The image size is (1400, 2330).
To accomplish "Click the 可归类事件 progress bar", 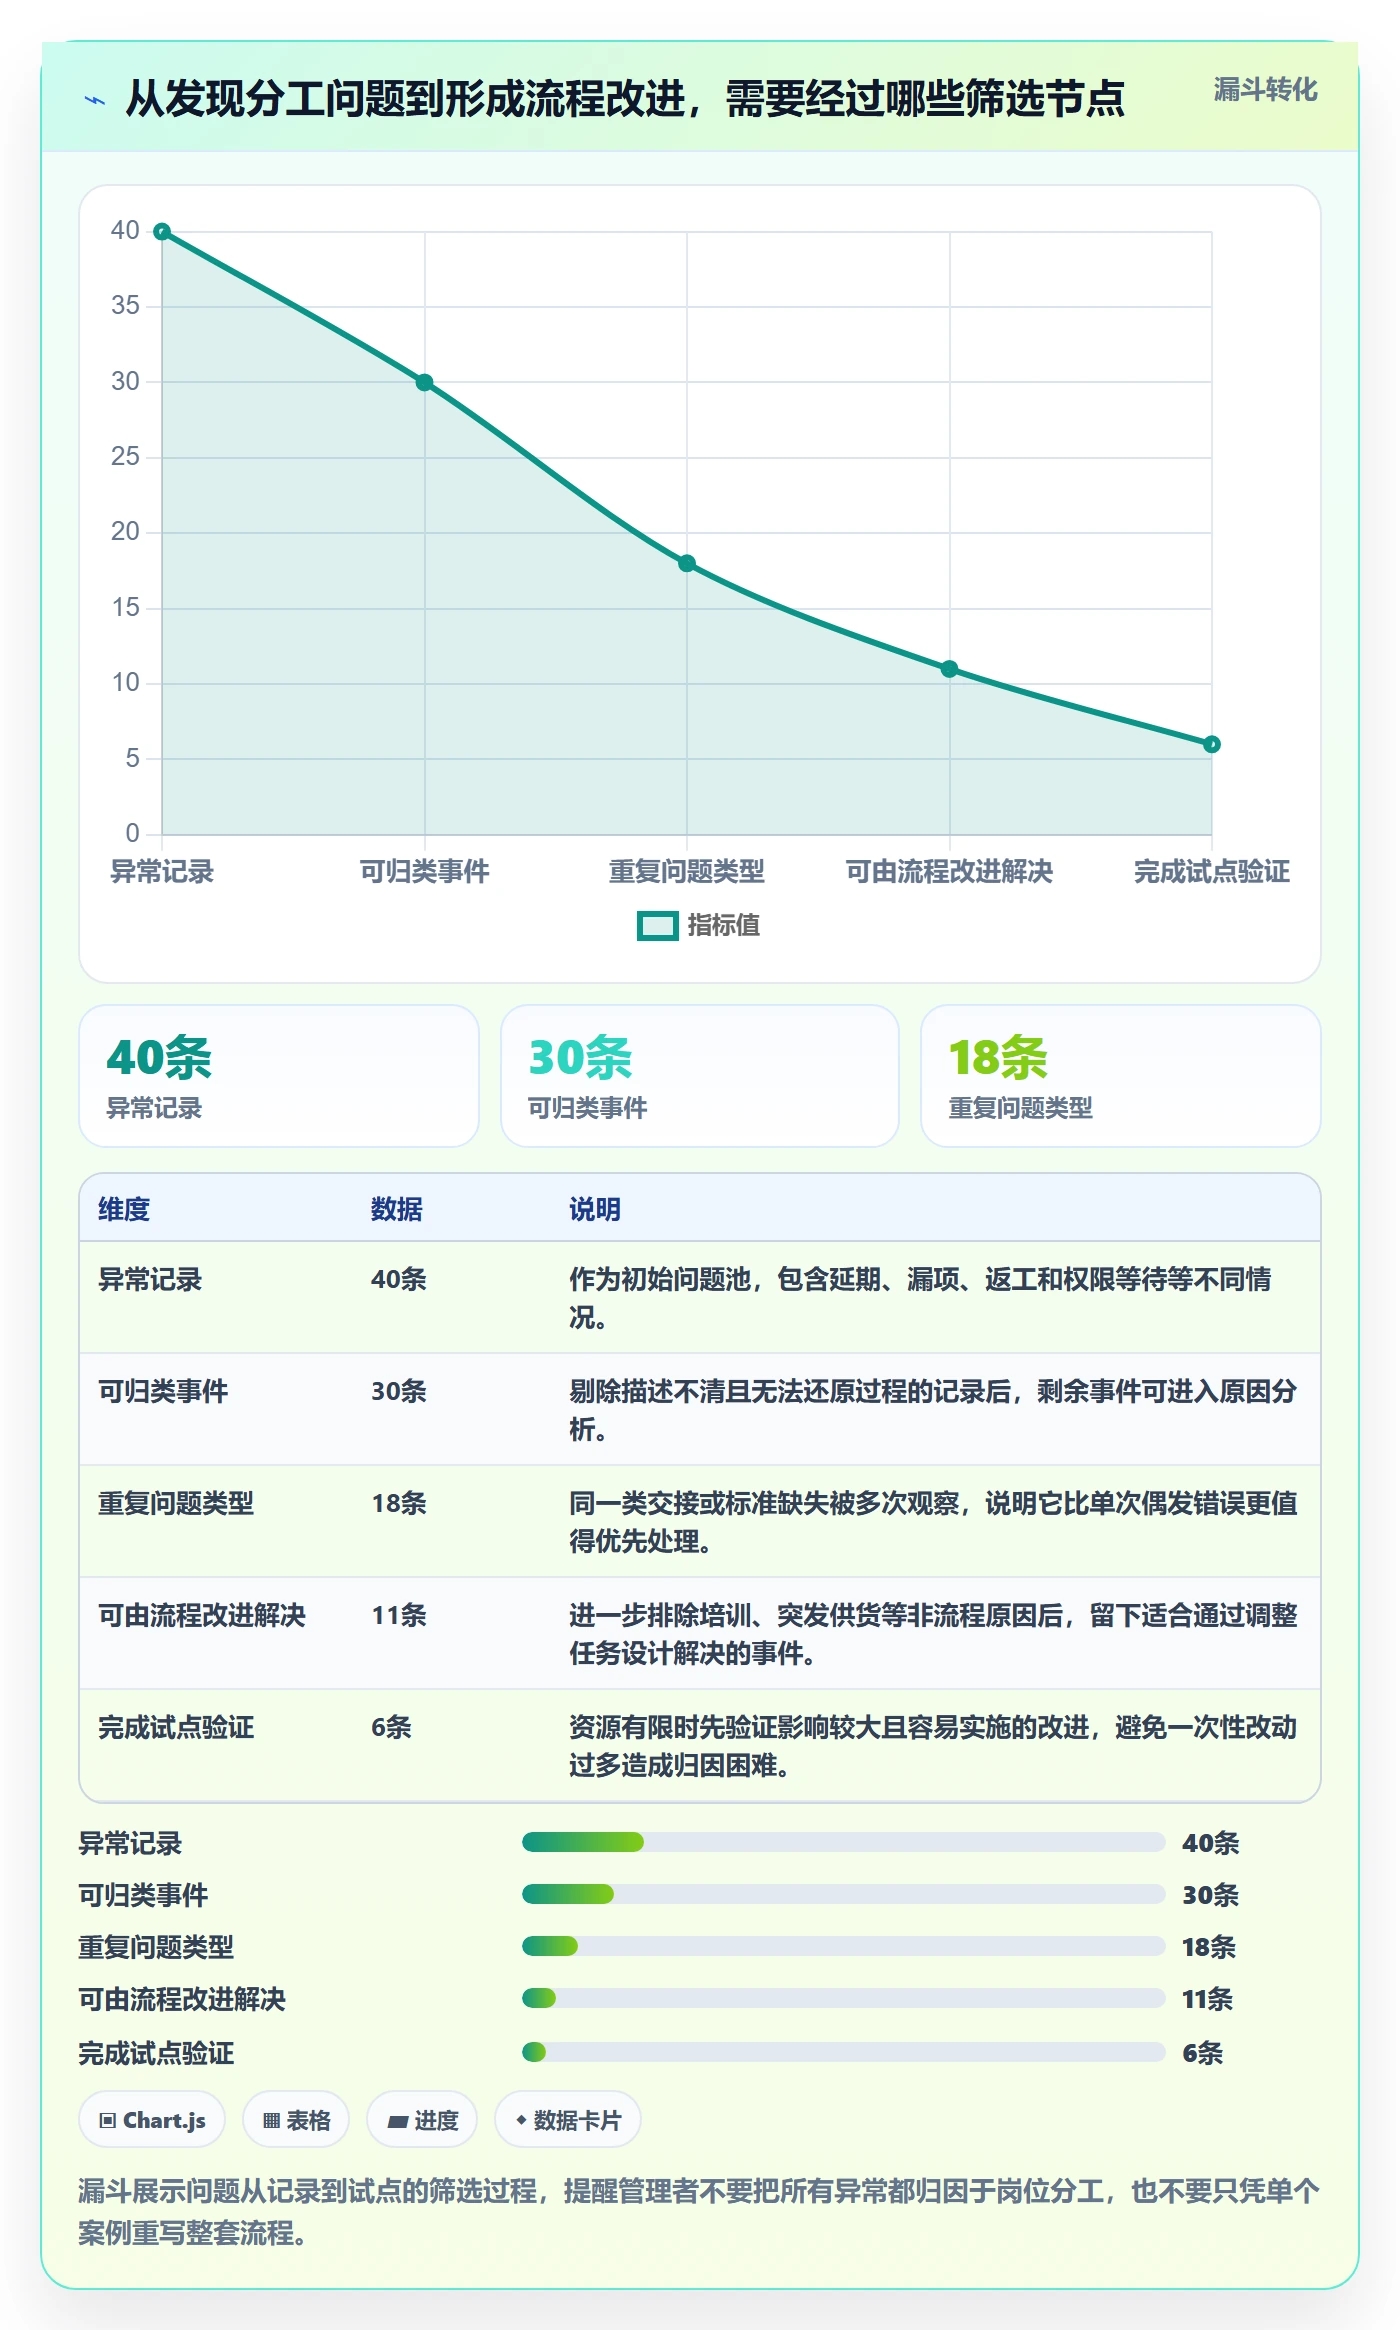I will [844, 1894].
